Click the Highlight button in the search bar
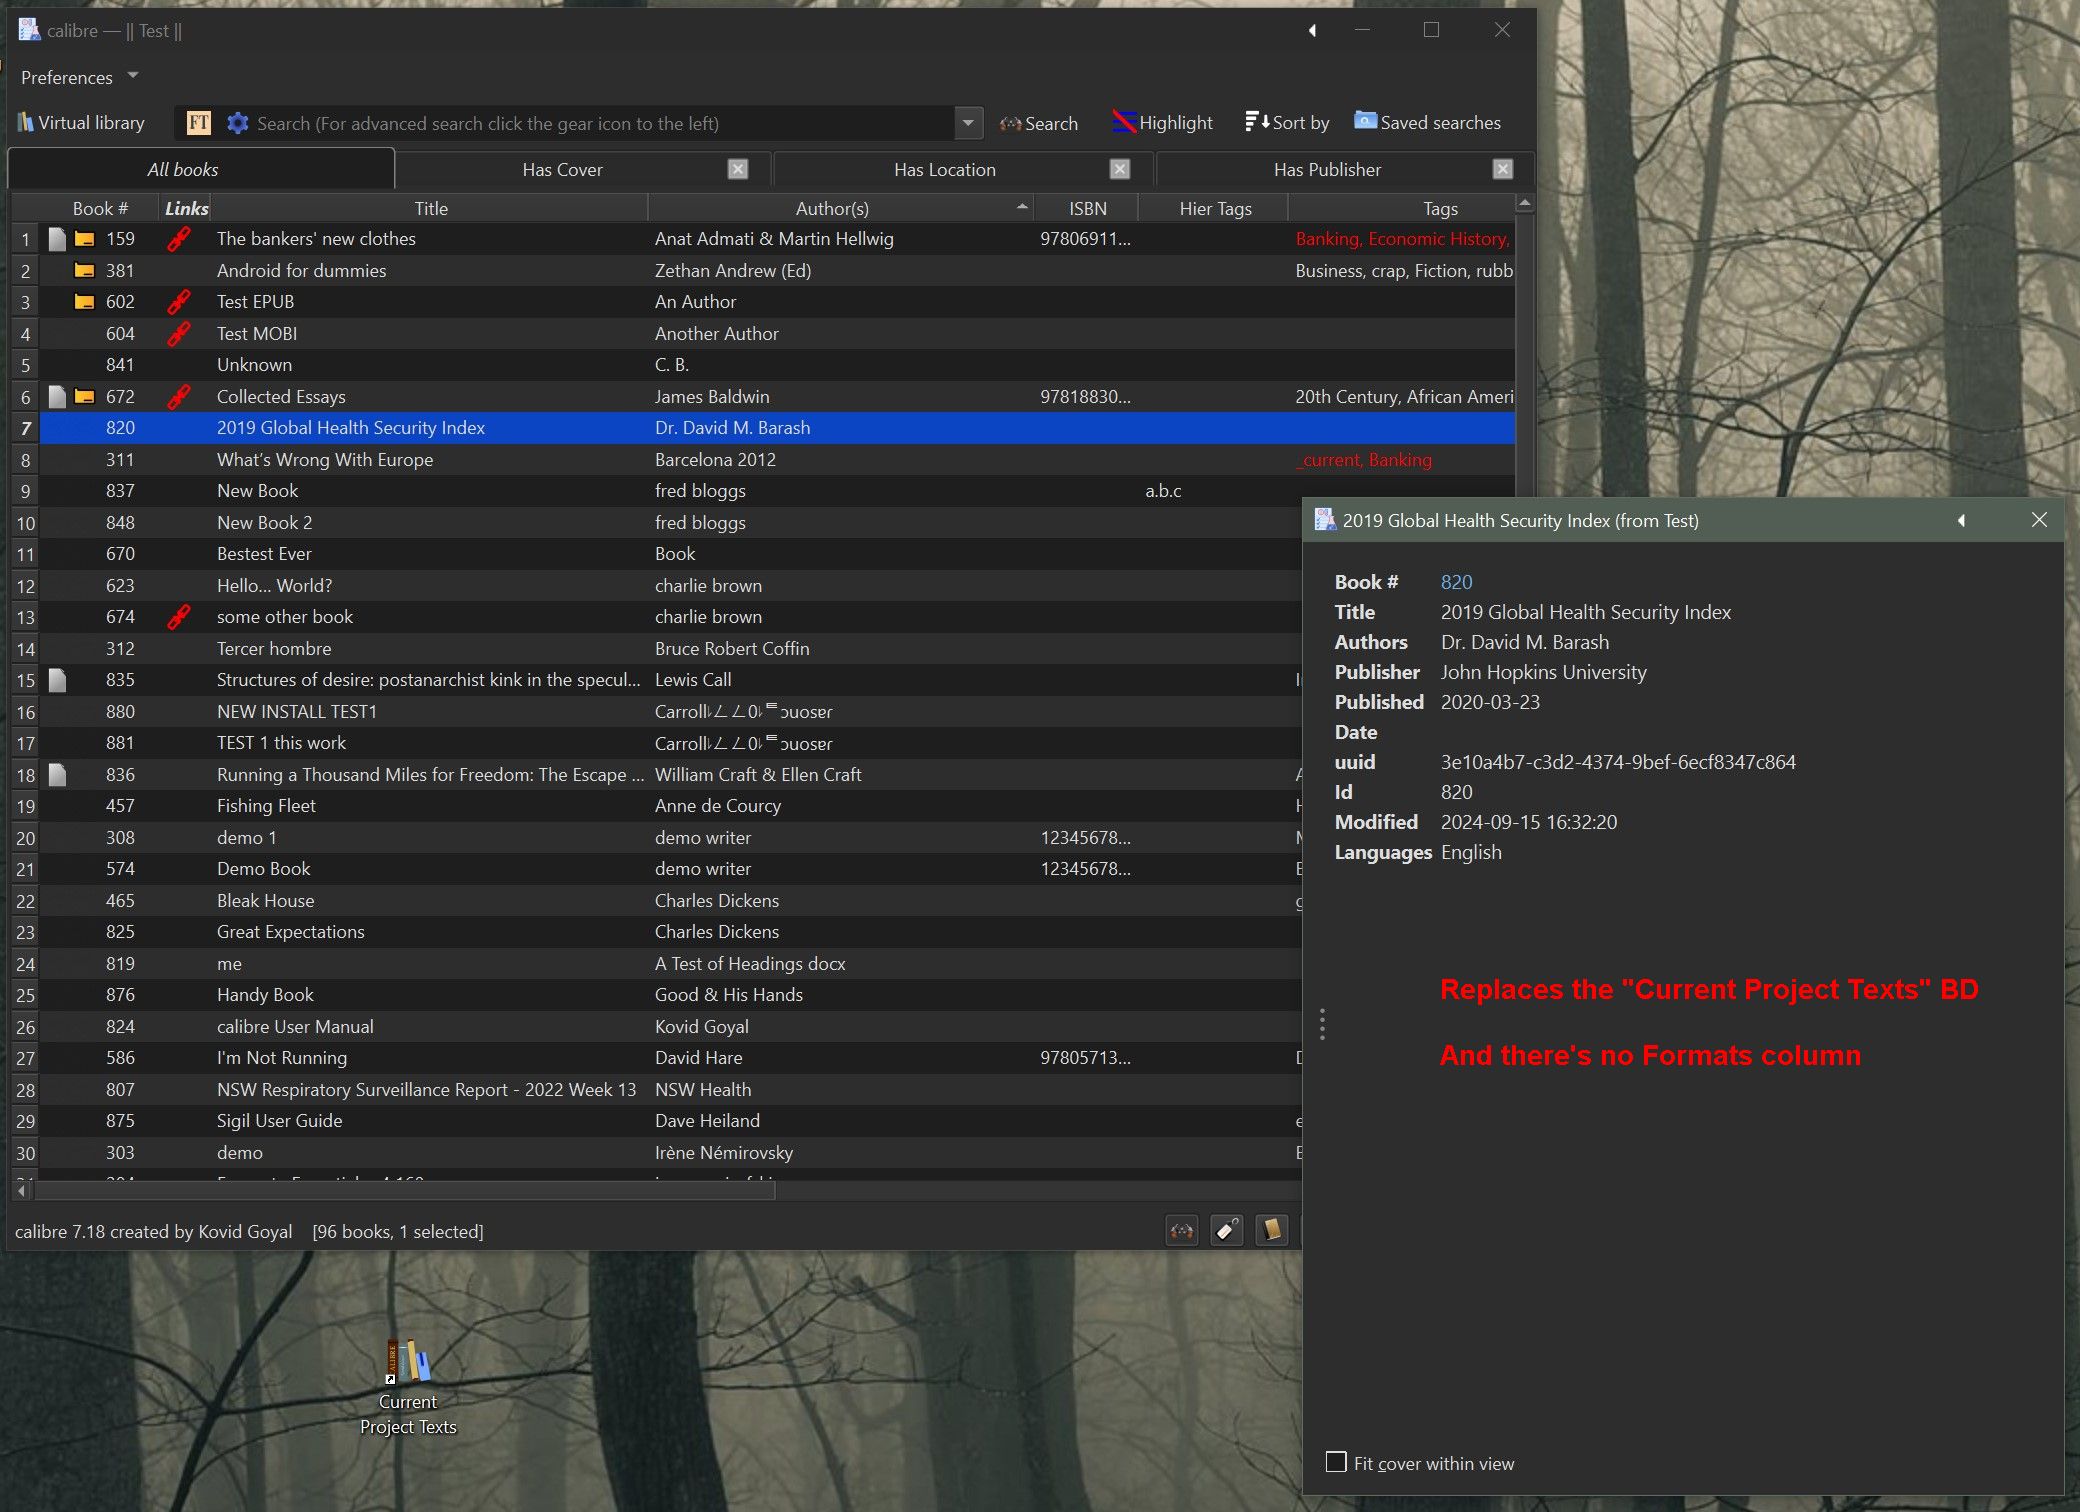 click(1163, 123)
